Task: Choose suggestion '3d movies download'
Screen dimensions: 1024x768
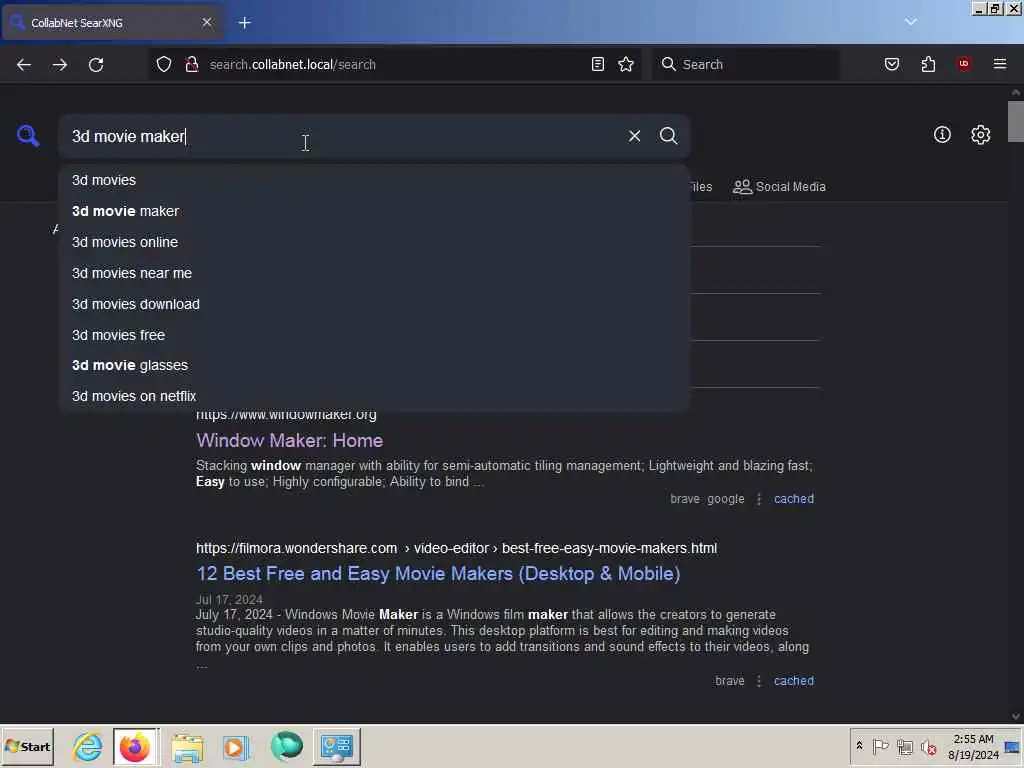Action: 374,304
